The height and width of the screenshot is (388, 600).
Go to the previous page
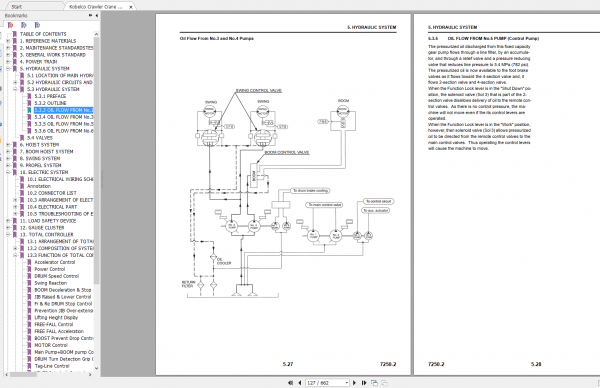300,383
